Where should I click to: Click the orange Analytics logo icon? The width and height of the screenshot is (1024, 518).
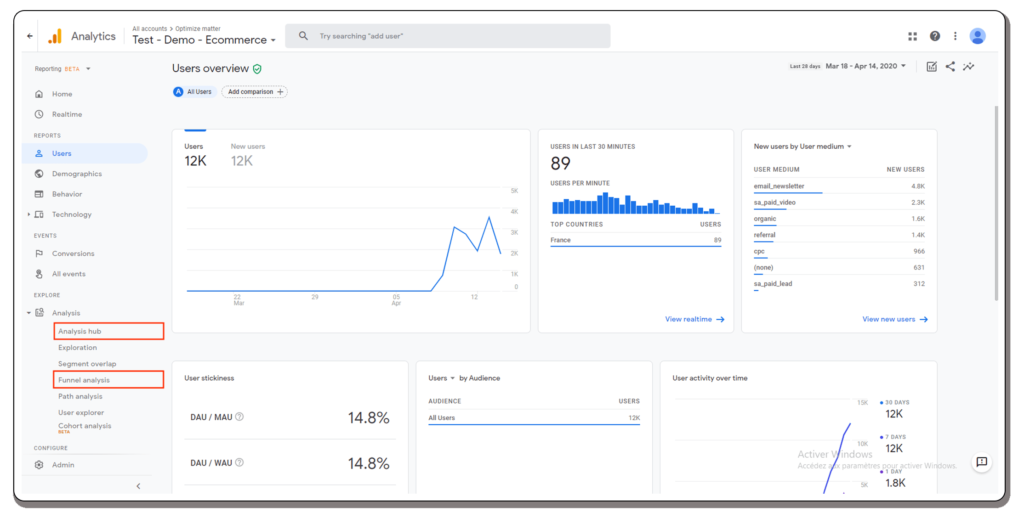click(x=56, y=37)
